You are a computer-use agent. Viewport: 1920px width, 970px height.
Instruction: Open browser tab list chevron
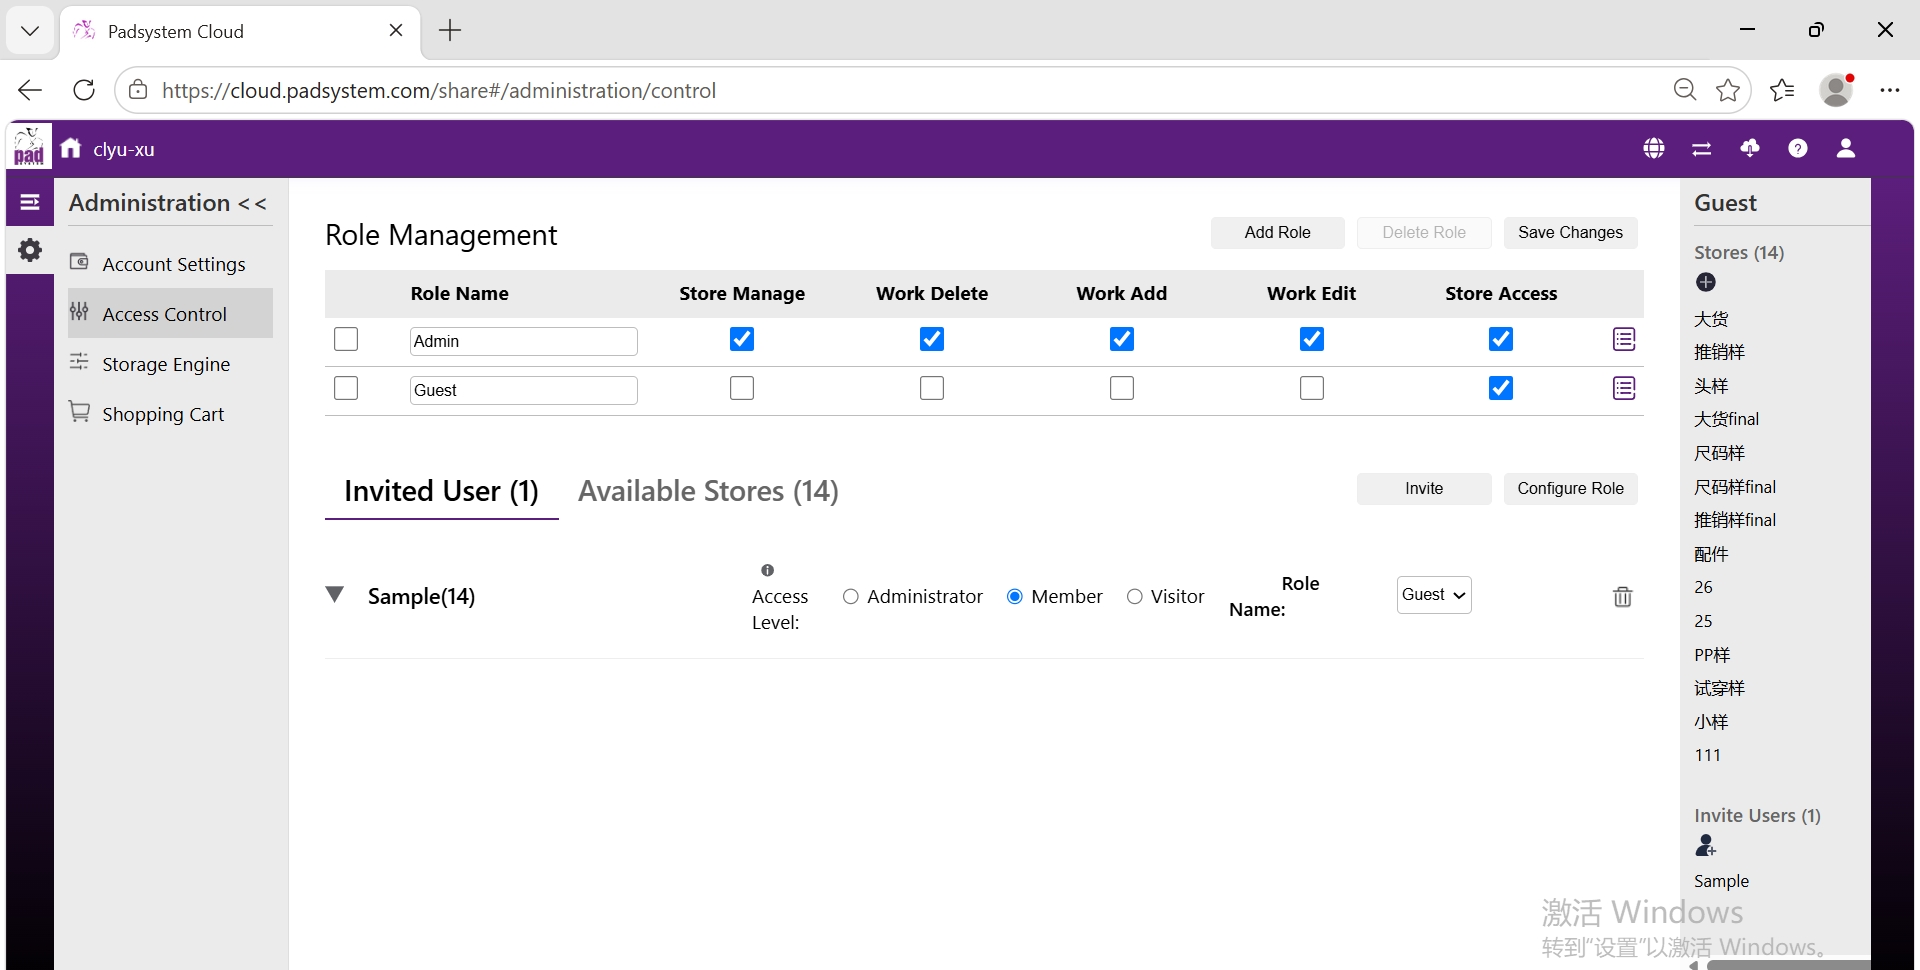click(30, 31)
